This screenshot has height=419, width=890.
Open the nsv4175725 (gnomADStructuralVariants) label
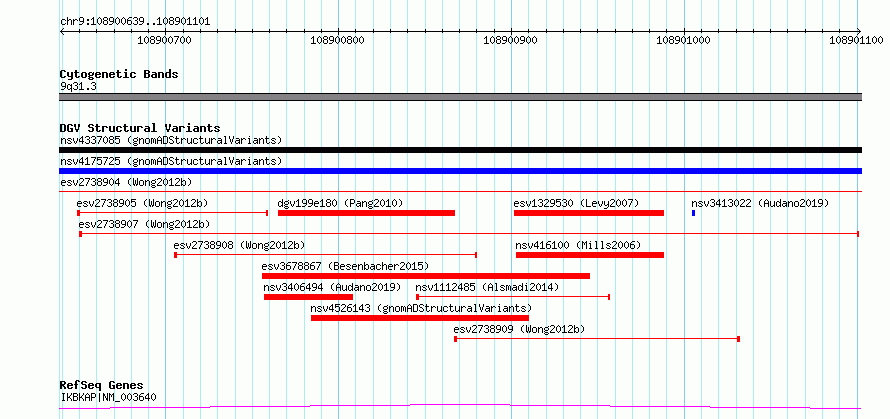pyautogui.click(x=171, y=161)
